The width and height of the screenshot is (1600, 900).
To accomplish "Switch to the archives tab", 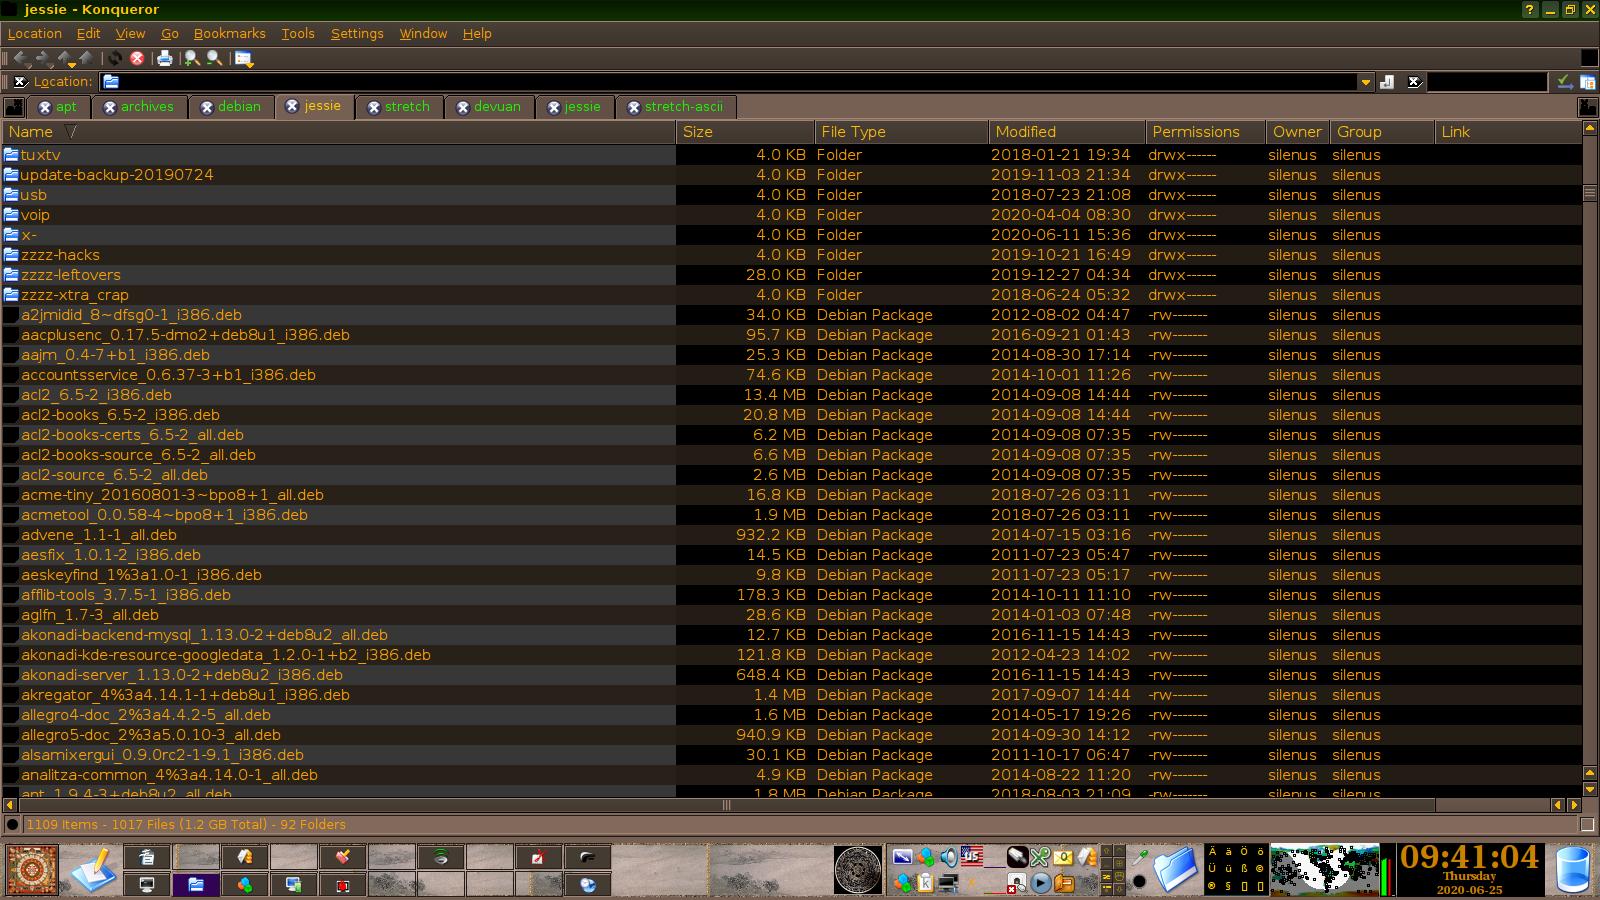I will pyautogui.click(x=147, y=107).
